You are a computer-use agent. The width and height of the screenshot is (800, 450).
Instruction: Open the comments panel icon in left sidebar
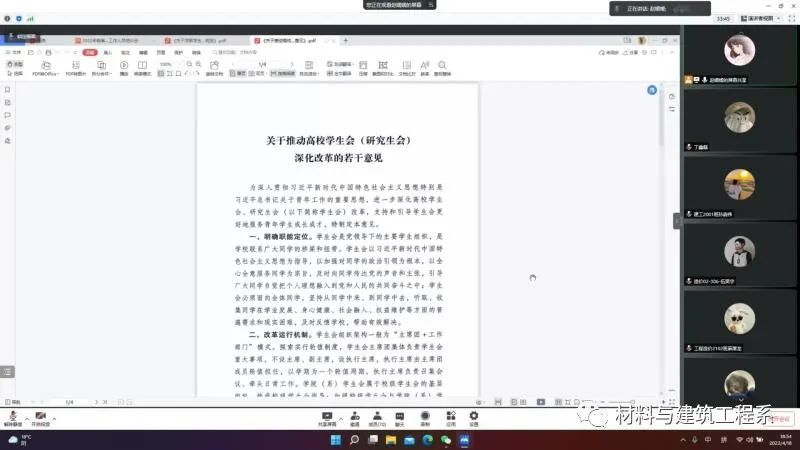point(7,115)
